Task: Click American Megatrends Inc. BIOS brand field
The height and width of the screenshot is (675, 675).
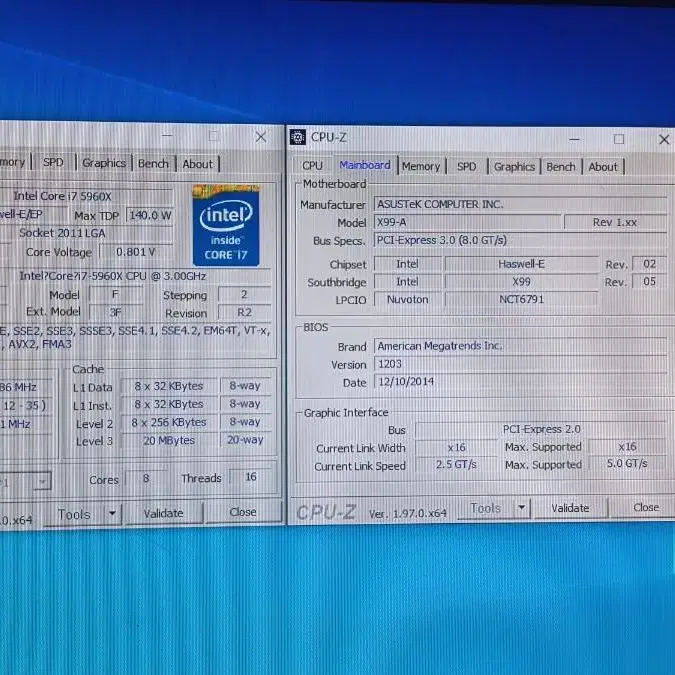Action: click(520, 346)
